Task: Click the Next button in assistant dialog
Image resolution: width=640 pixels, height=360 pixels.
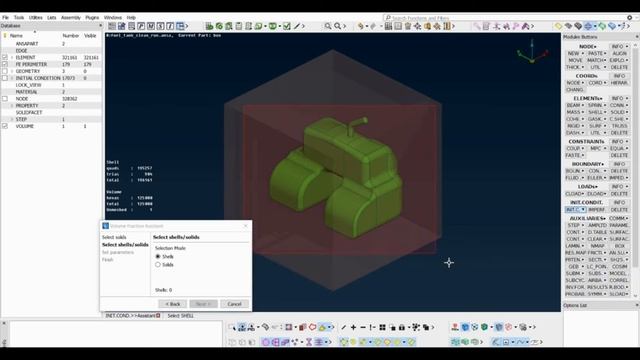Action: tap(203, 304)
